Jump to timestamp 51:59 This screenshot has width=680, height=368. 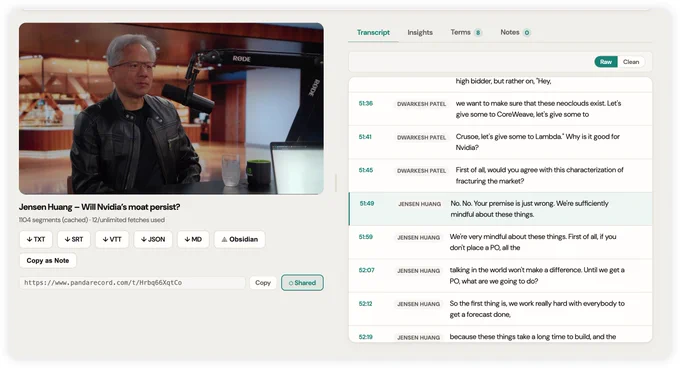coord(366,237)
